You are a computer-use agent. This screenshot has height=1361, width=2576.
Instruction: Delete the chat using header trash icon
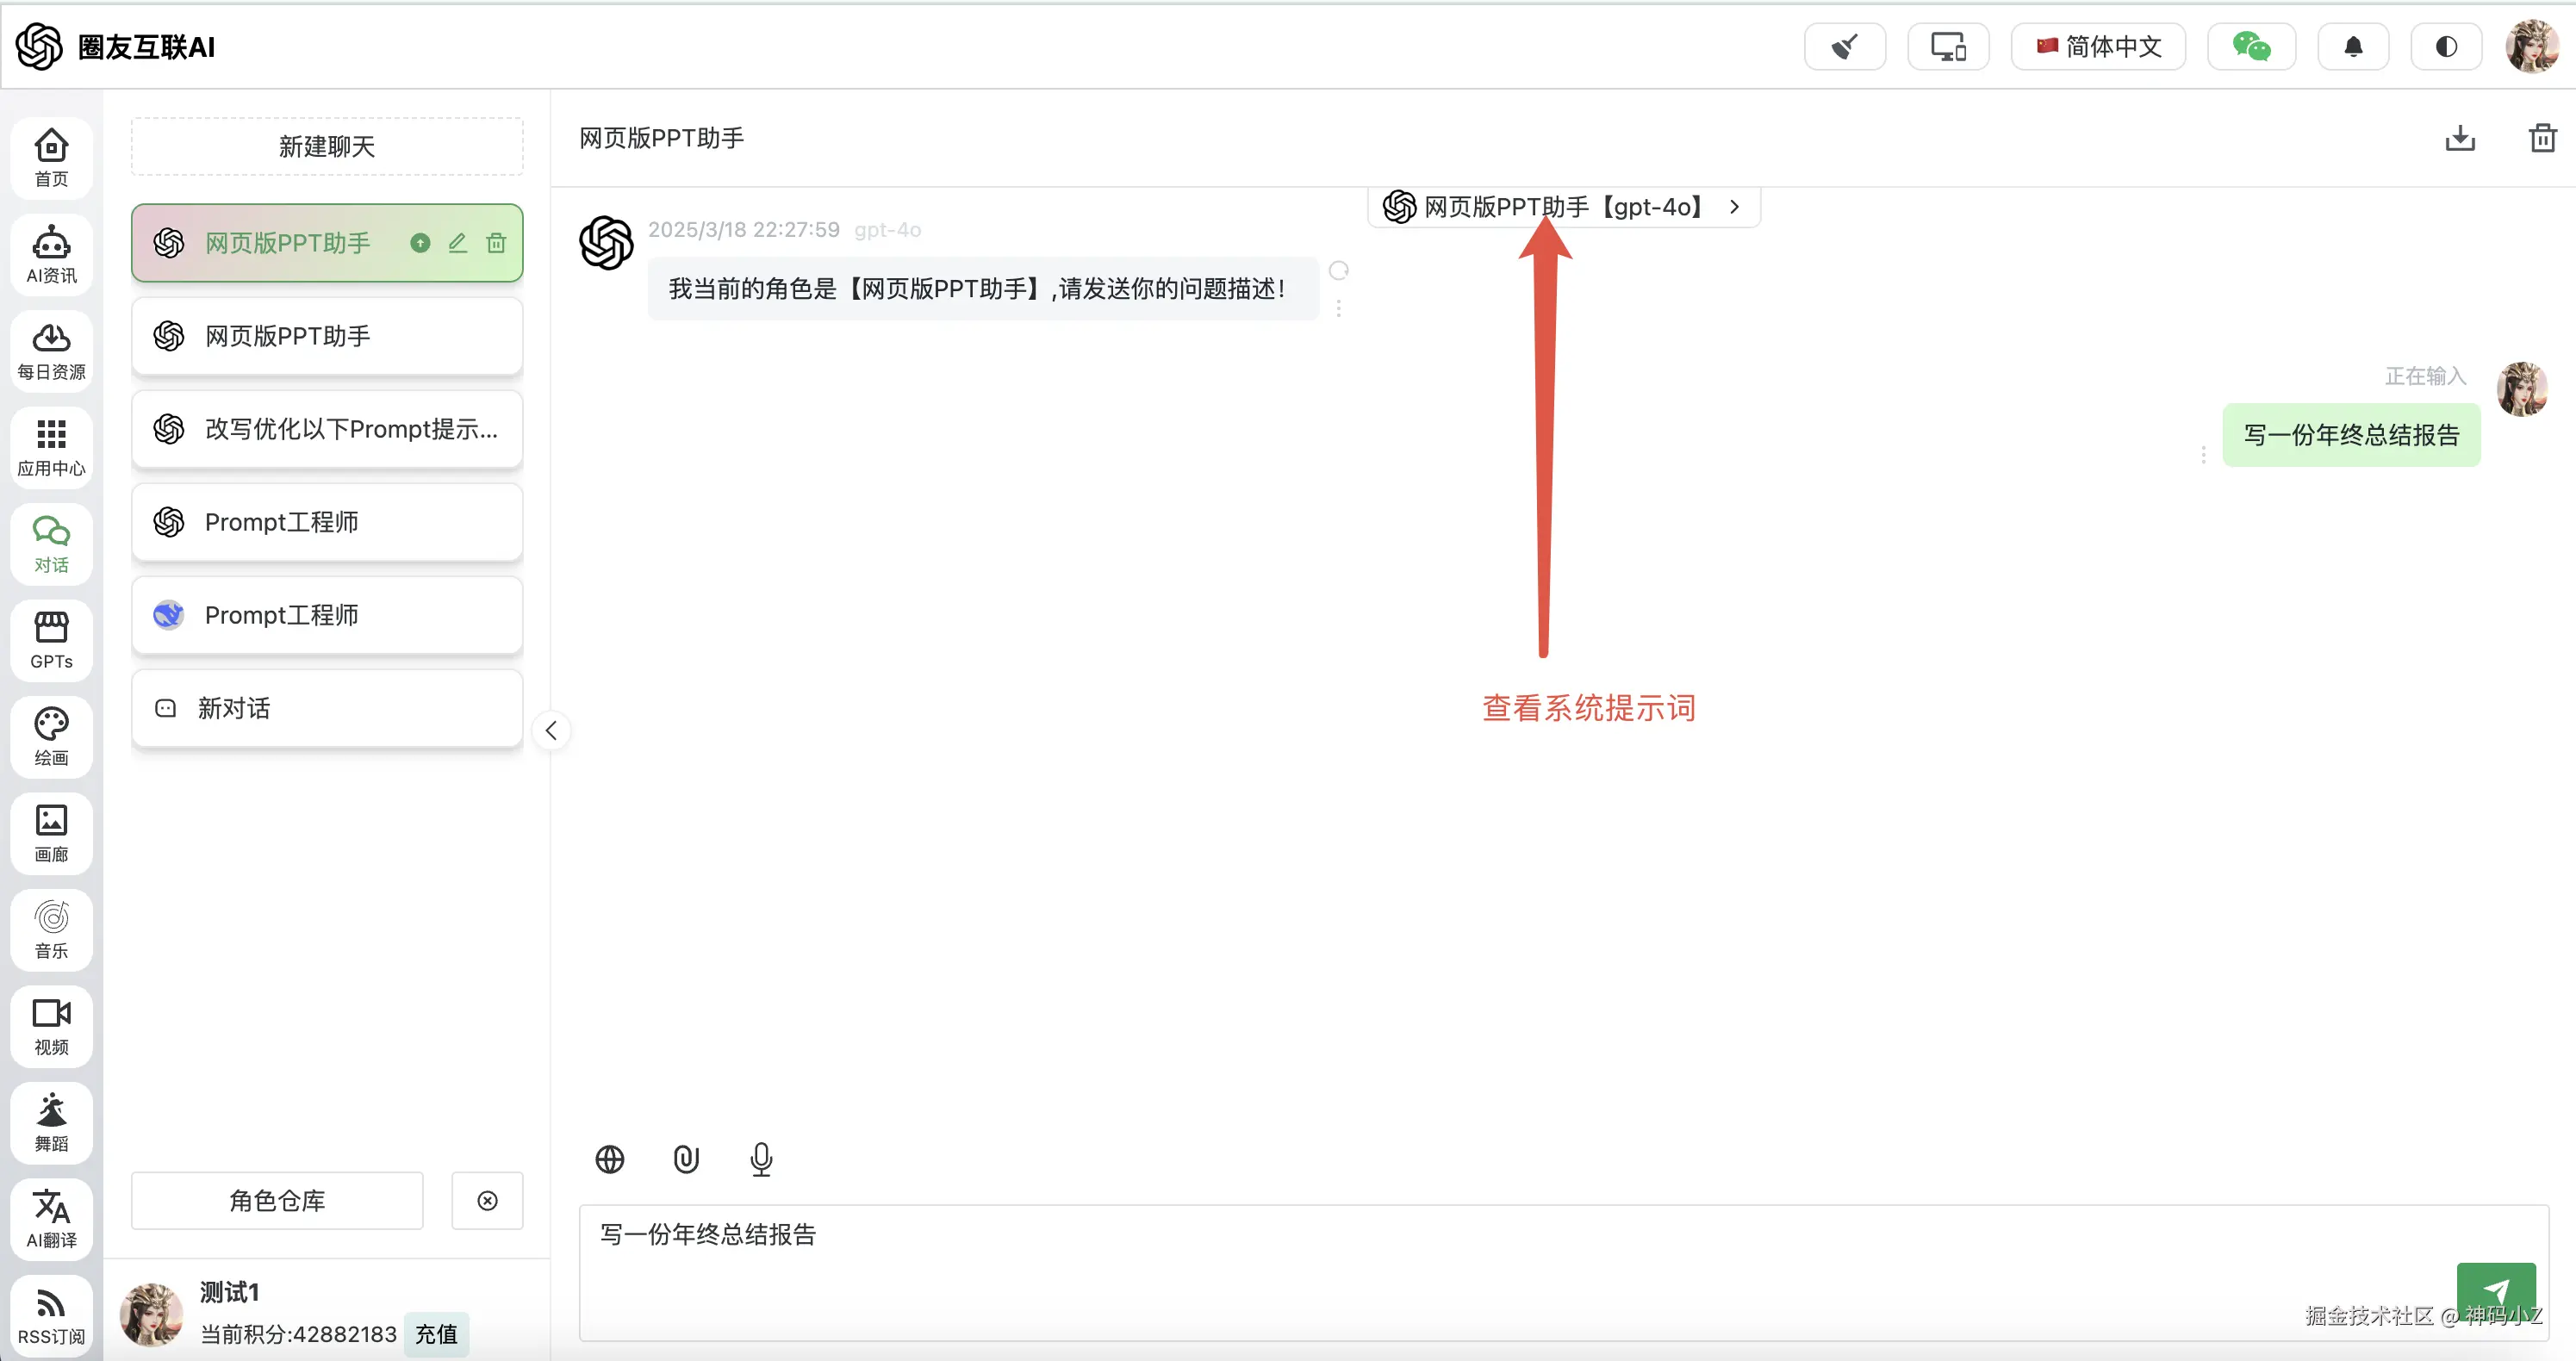2542,138
